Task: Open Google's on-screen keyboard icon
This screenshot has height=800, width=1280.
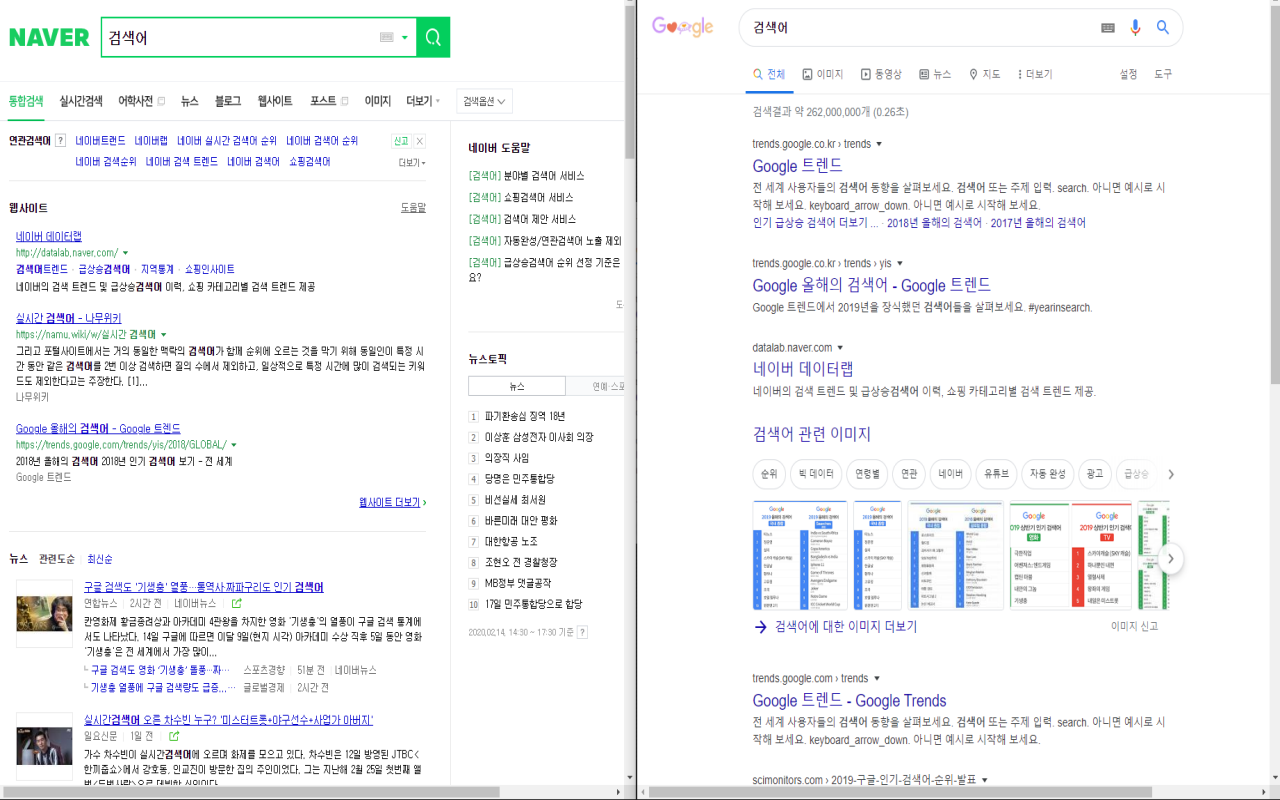Action: click(1106, 28)
